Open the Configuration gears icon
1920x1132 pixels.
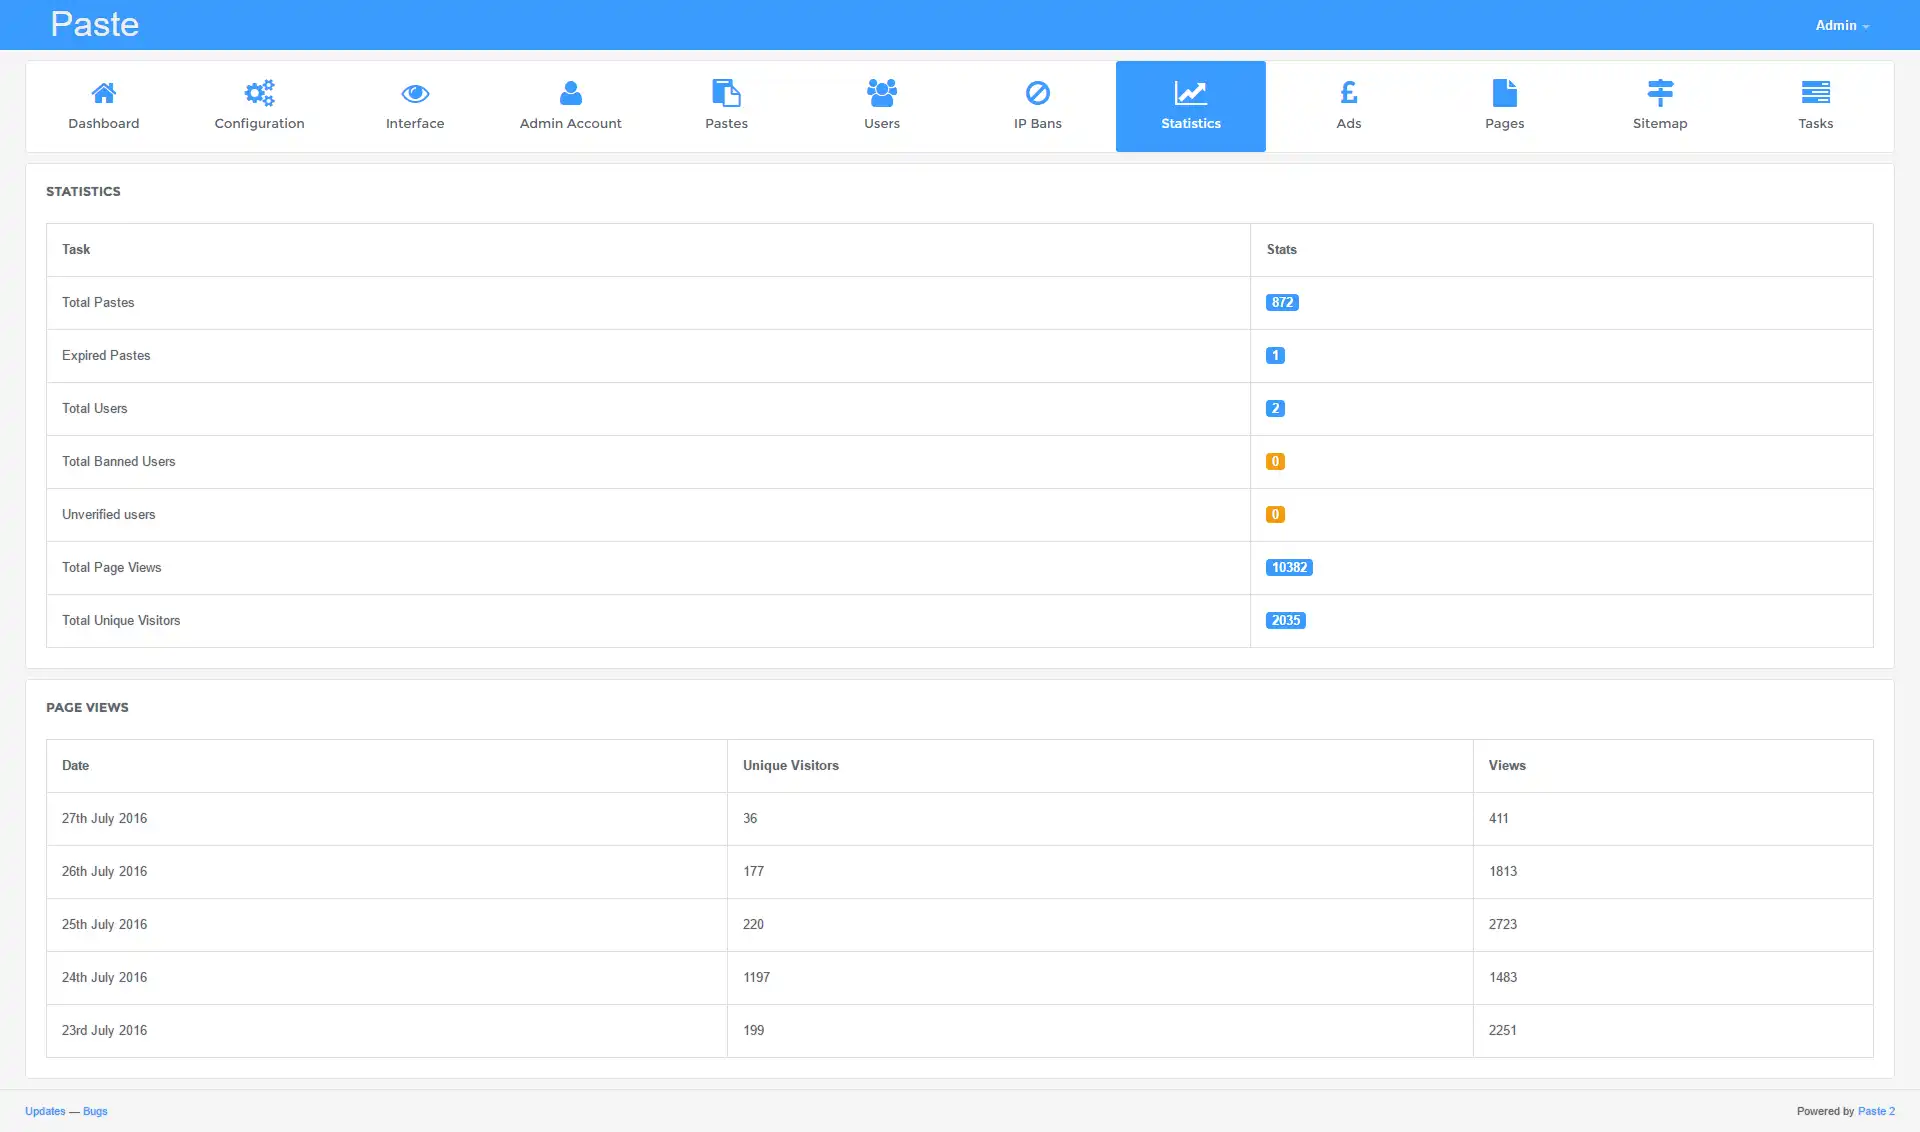point(259,94)
